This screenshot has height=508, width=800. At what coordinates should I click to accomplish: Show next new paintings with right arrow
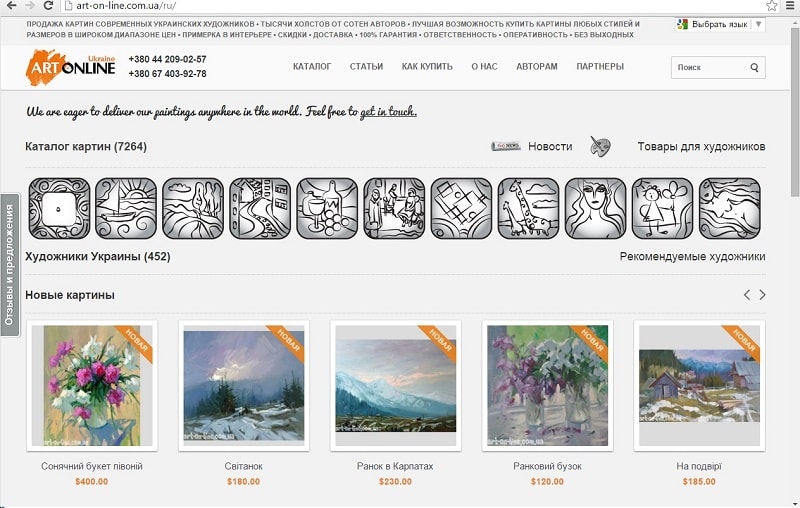[762, 295]
